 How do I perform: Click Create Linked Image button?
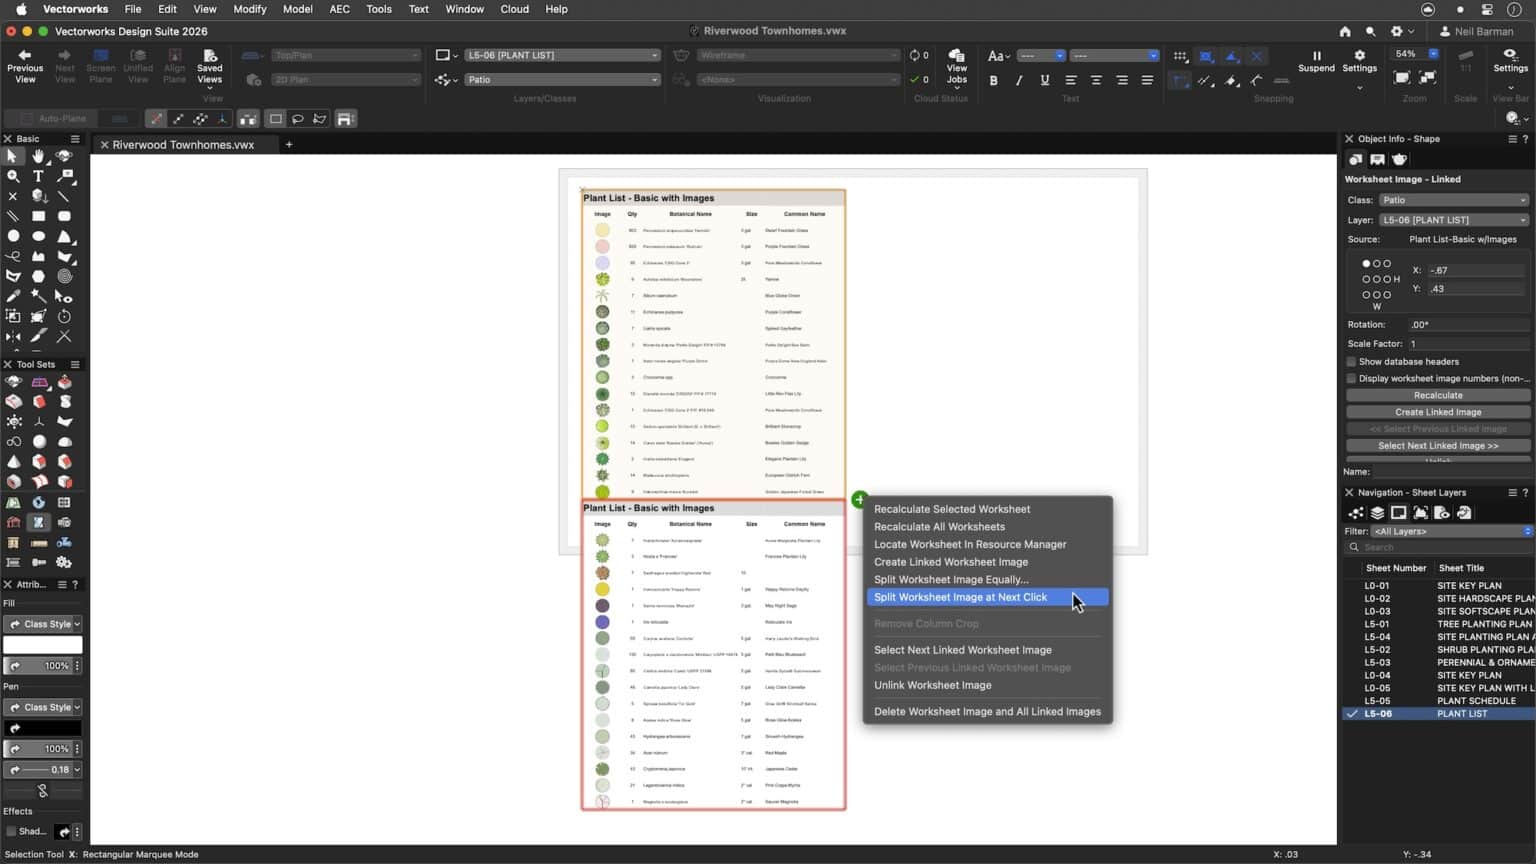point(1437,411)
